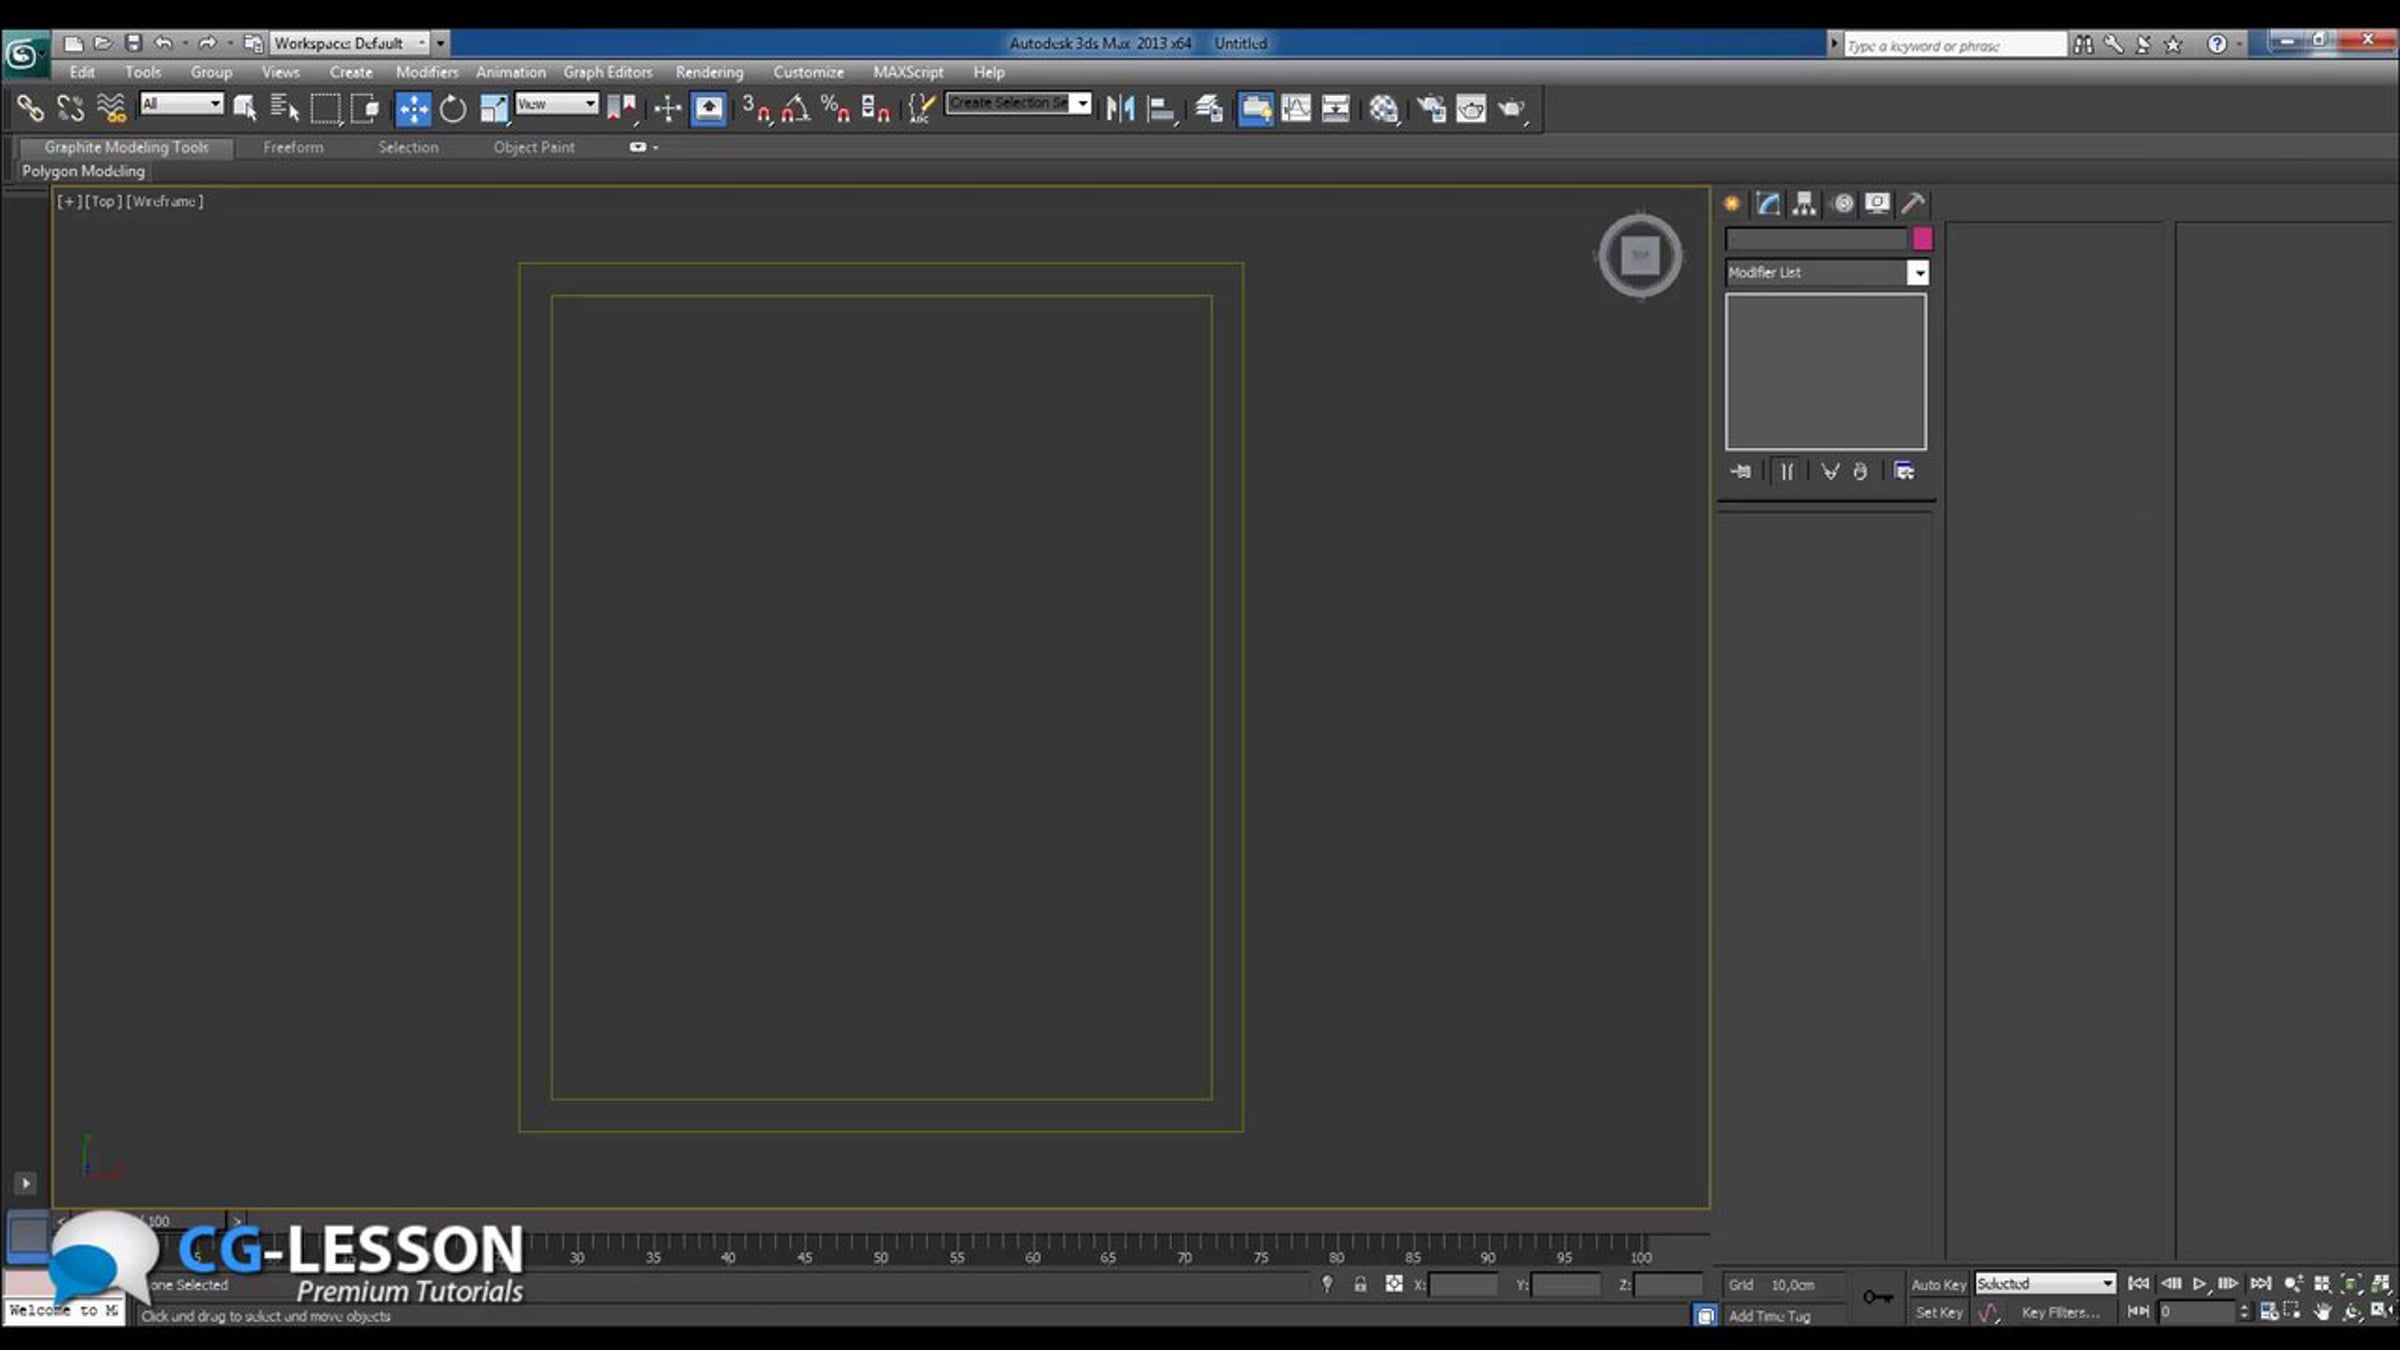Click the Align tool icon
Viewport: 2400px width, 1350px height.
pyautogui.click(x=1160, y=109)
